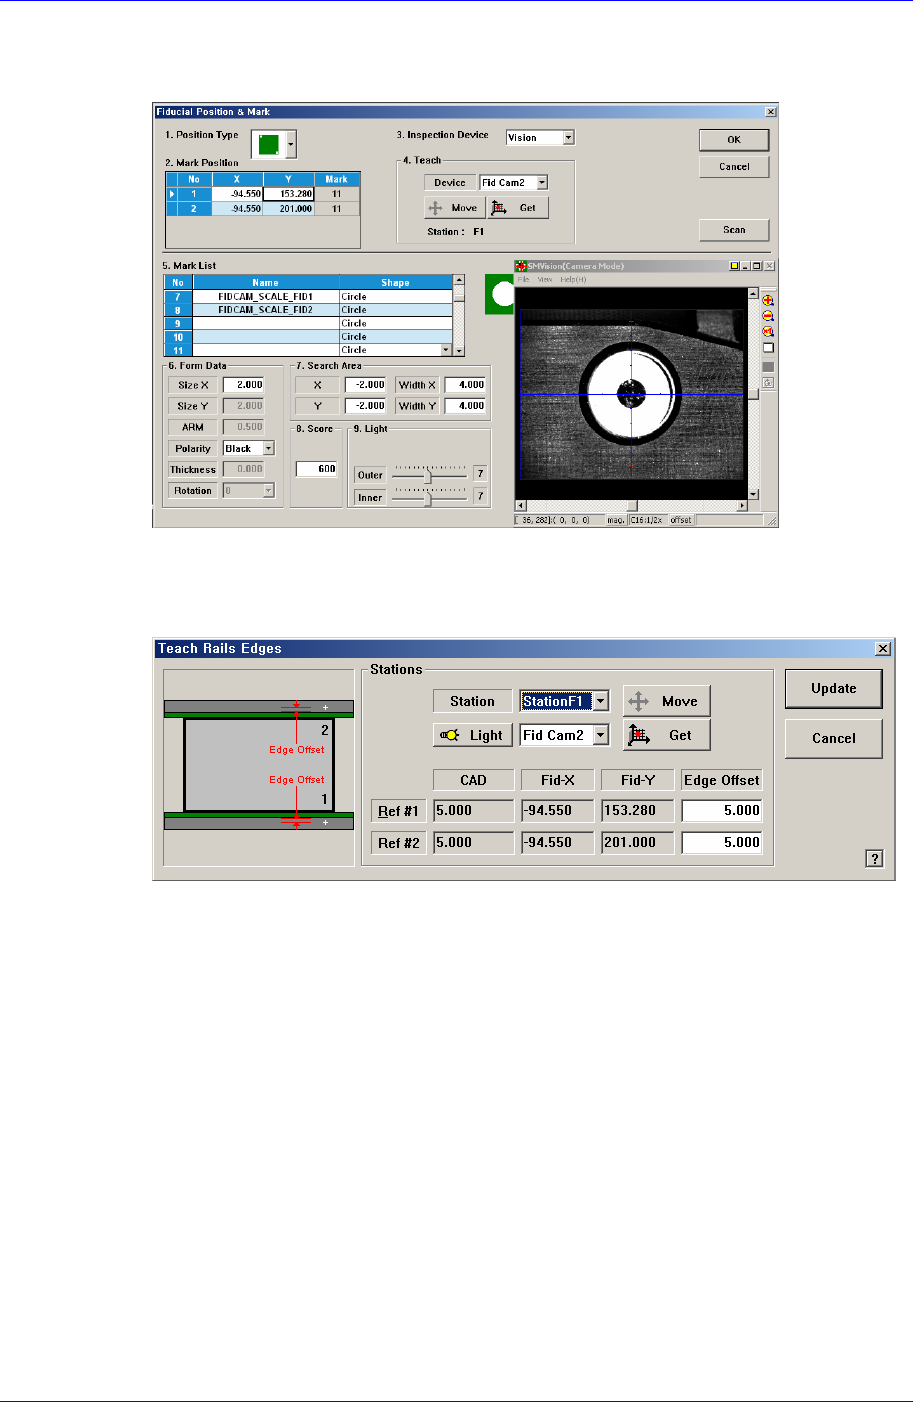Click the Shape column header in the Mark List
Image resolution: width=913 pixels, height=1402 pixels.
point(396,283)
